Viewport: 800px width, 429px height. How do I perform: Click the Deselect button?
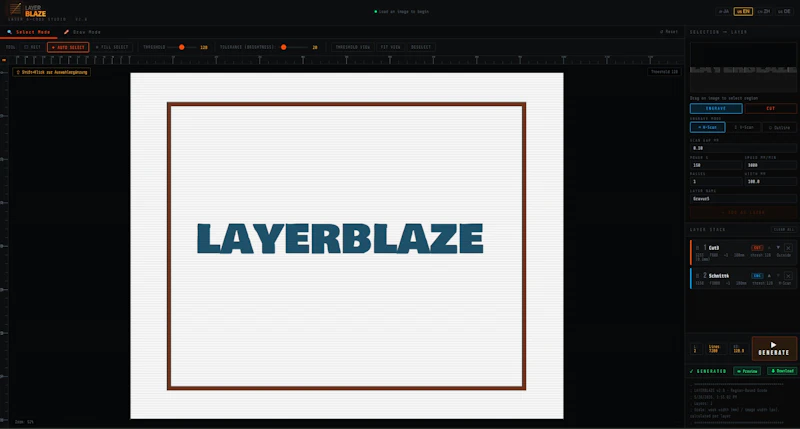pyautogui.click(x=421, y=47)
